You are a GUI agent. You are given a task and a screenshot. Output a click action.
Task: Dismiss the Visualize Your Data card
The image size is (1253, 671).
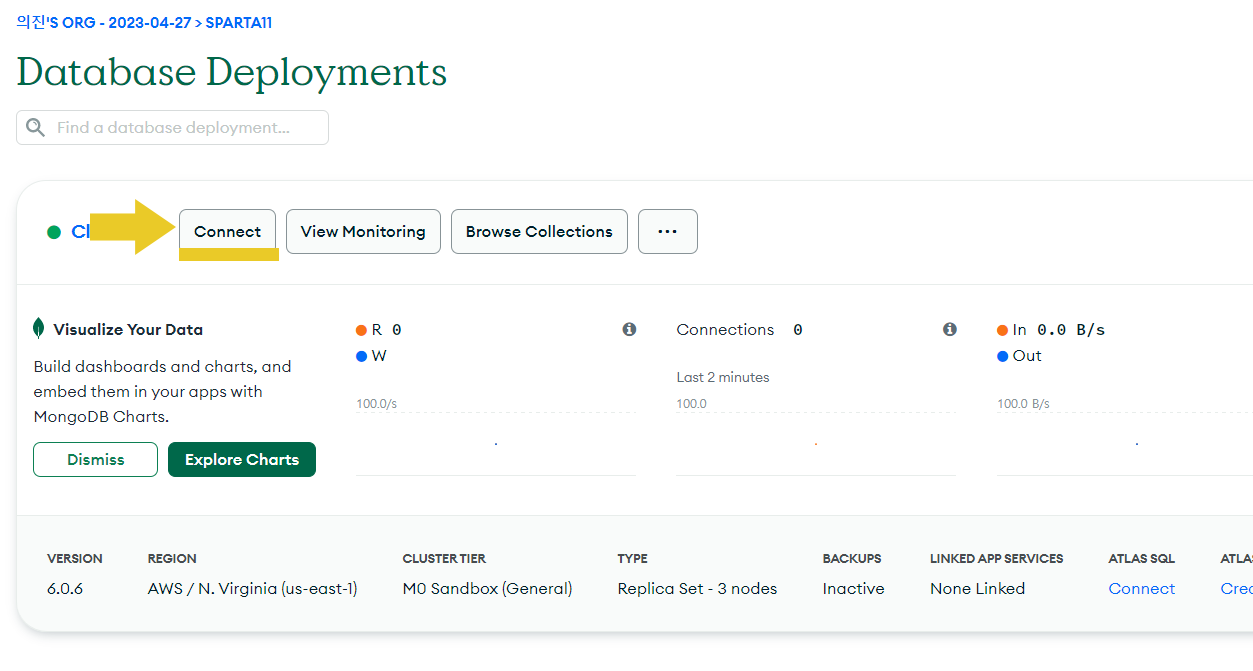96,459
